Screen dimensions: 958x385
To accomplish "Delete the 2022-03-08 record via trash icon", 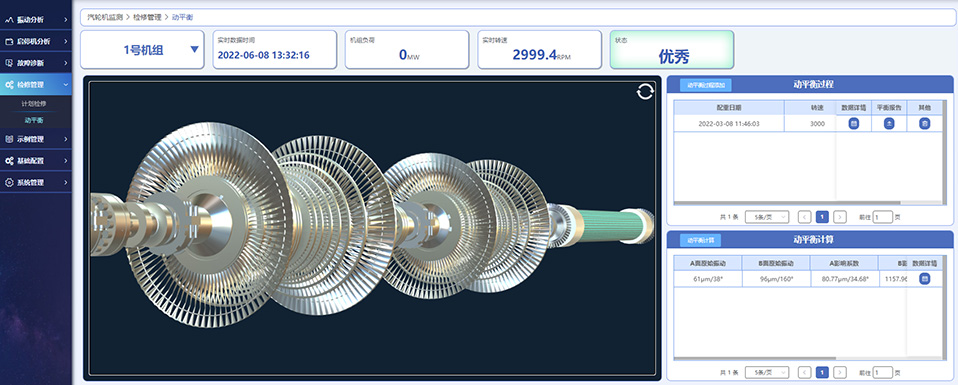I will [924, 123].
